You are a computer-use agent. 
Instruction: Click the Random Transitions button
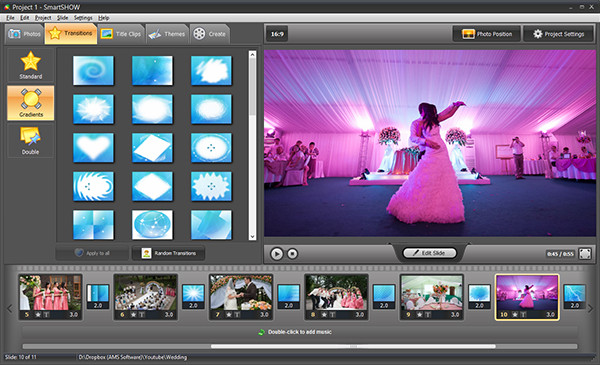point(168,253)
